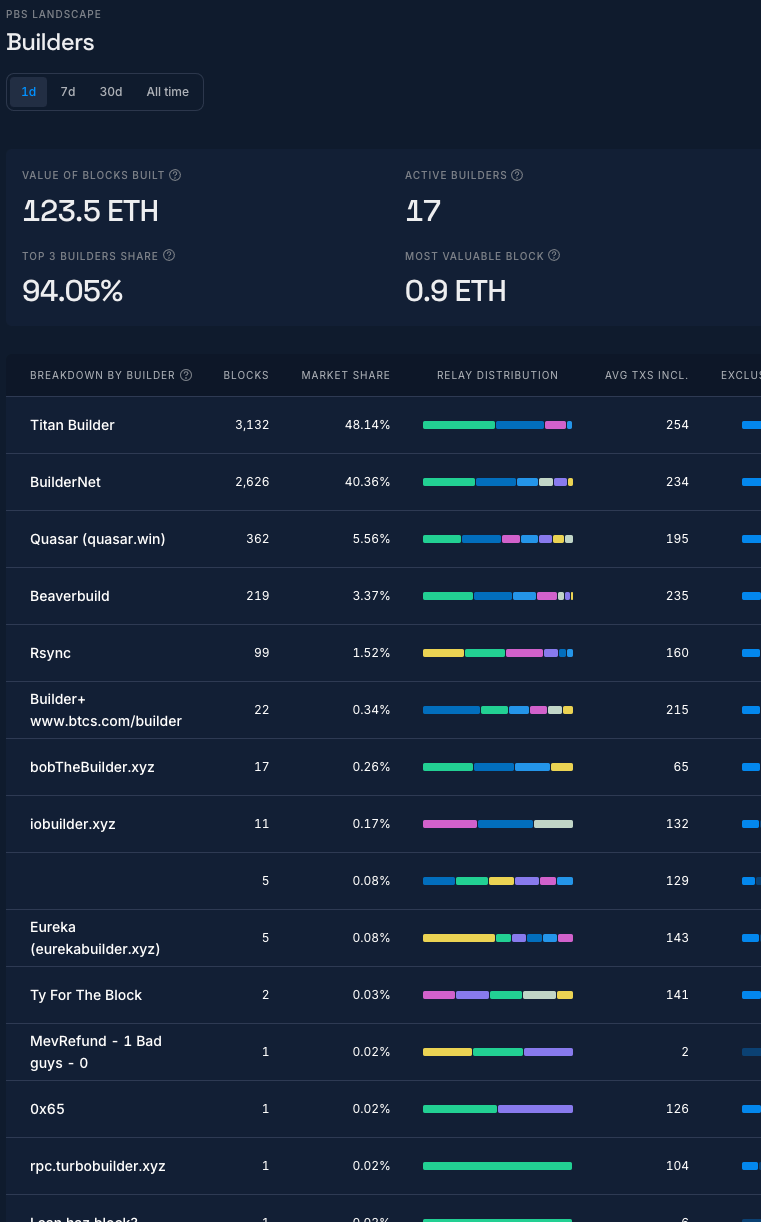Click help icon beside Most Valuable Block
Viewport: 761px width, 1222px height.
tap(554, 256)
